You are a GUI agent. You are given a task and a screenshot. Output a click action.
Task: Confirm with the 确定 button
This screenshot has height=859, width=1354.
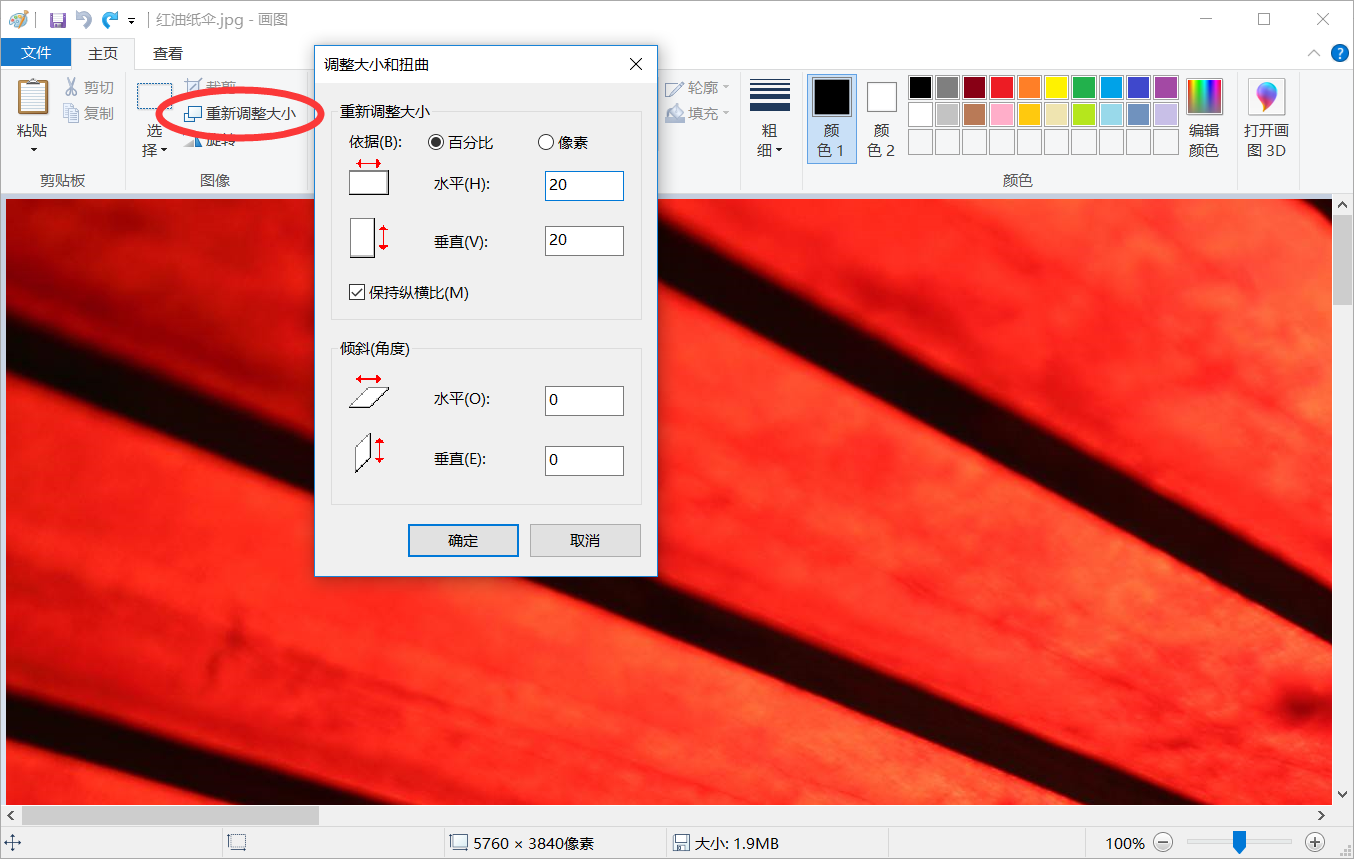pyautogui.click(x=463, y=540)
